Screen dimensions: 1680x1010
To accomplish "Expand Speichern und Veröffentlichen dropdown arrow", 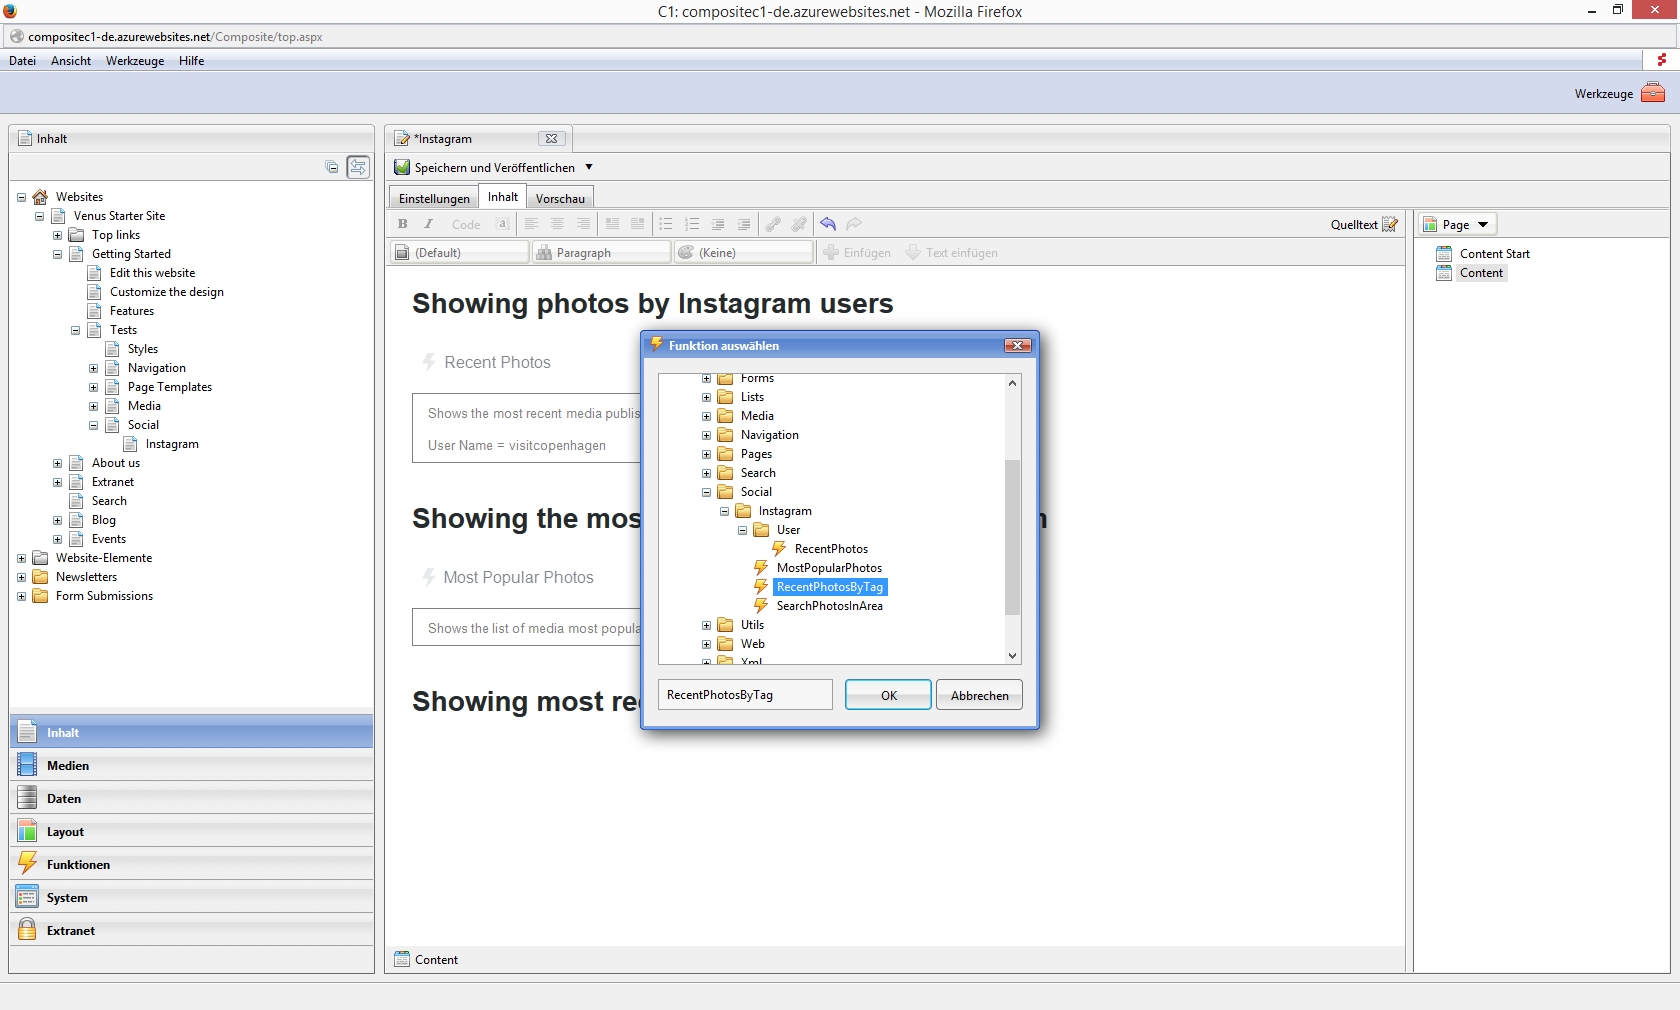I will (x=589, y=167).
